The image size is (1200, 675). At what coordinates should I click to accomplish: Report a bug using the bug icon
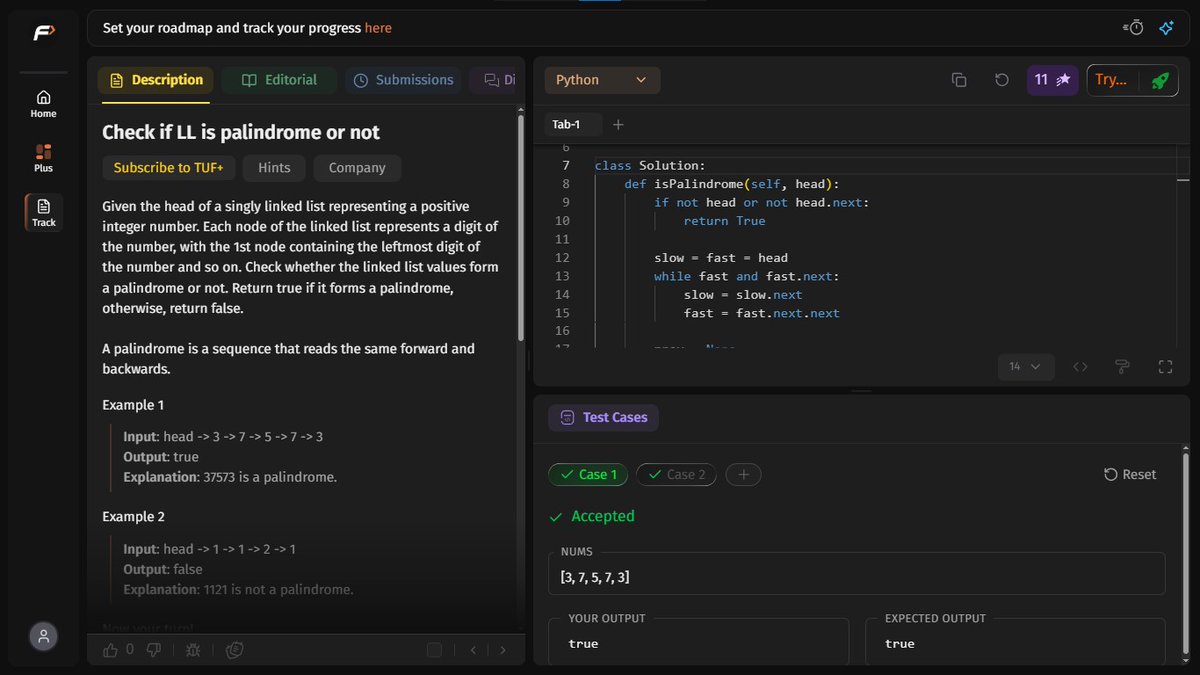click(x=193, y=650)
